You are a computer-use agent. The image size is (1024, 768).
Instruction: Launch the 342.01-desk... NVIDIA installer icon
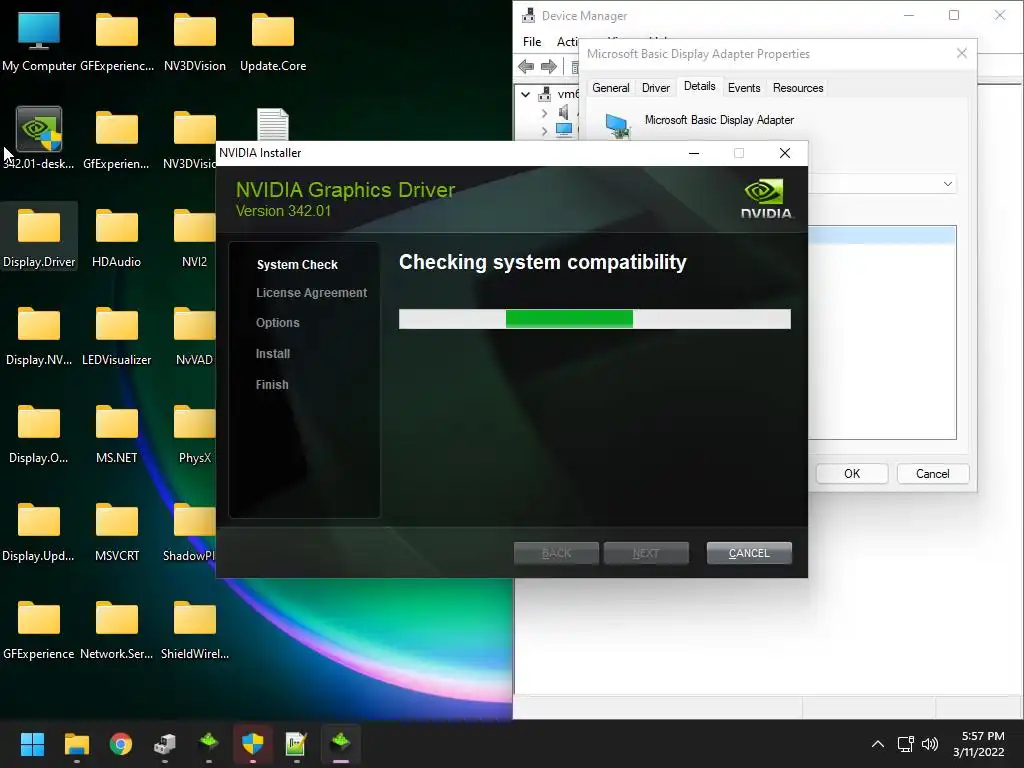coord(39,138)
